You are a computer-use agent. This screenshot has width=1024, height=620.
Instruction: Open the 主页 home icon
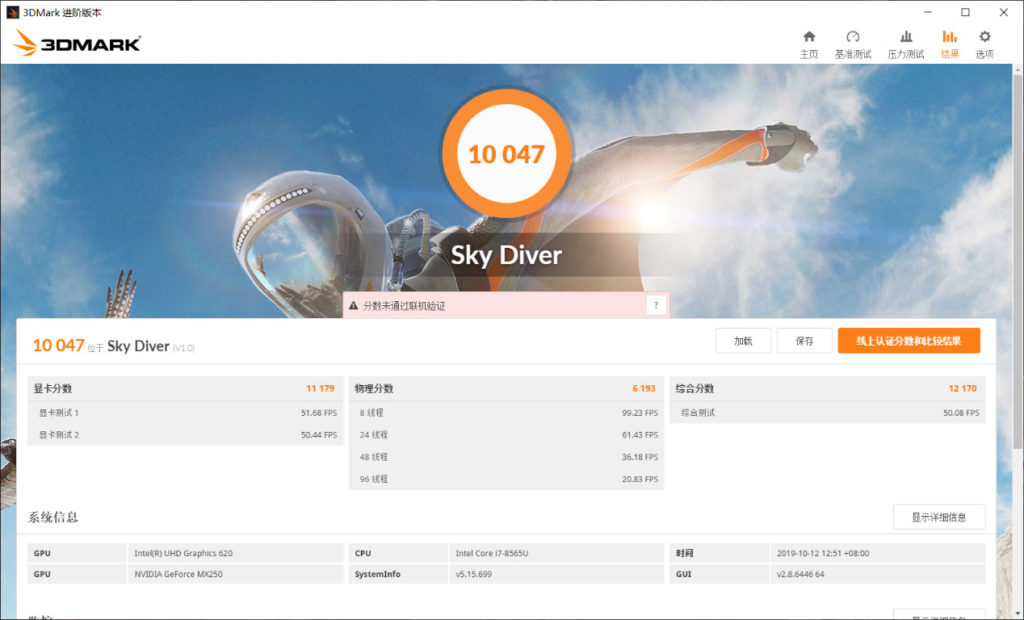[808, 37]
